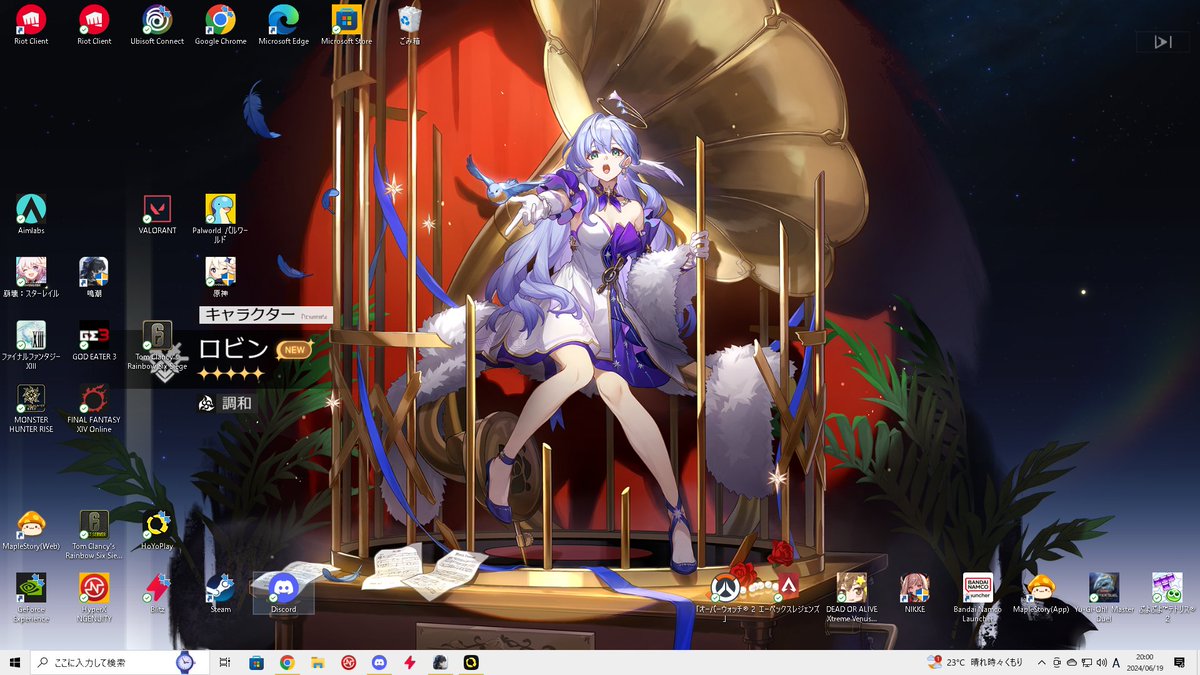Click the skip-next media overlay button
Image resolution: width=1200 pixels, height=675 pixels.
(x=1163, y=41)
